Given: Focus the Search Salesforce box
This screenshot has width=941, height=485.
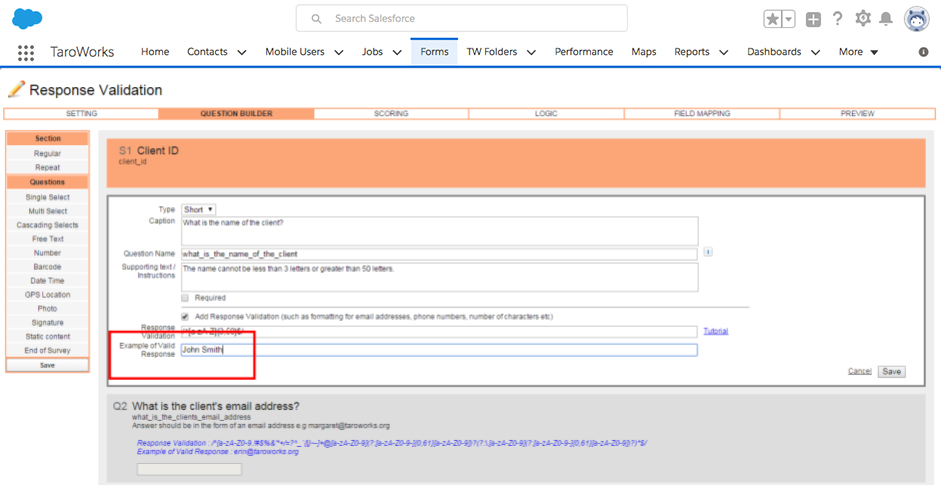Looking at the screenshot, I should pos(461,19).
